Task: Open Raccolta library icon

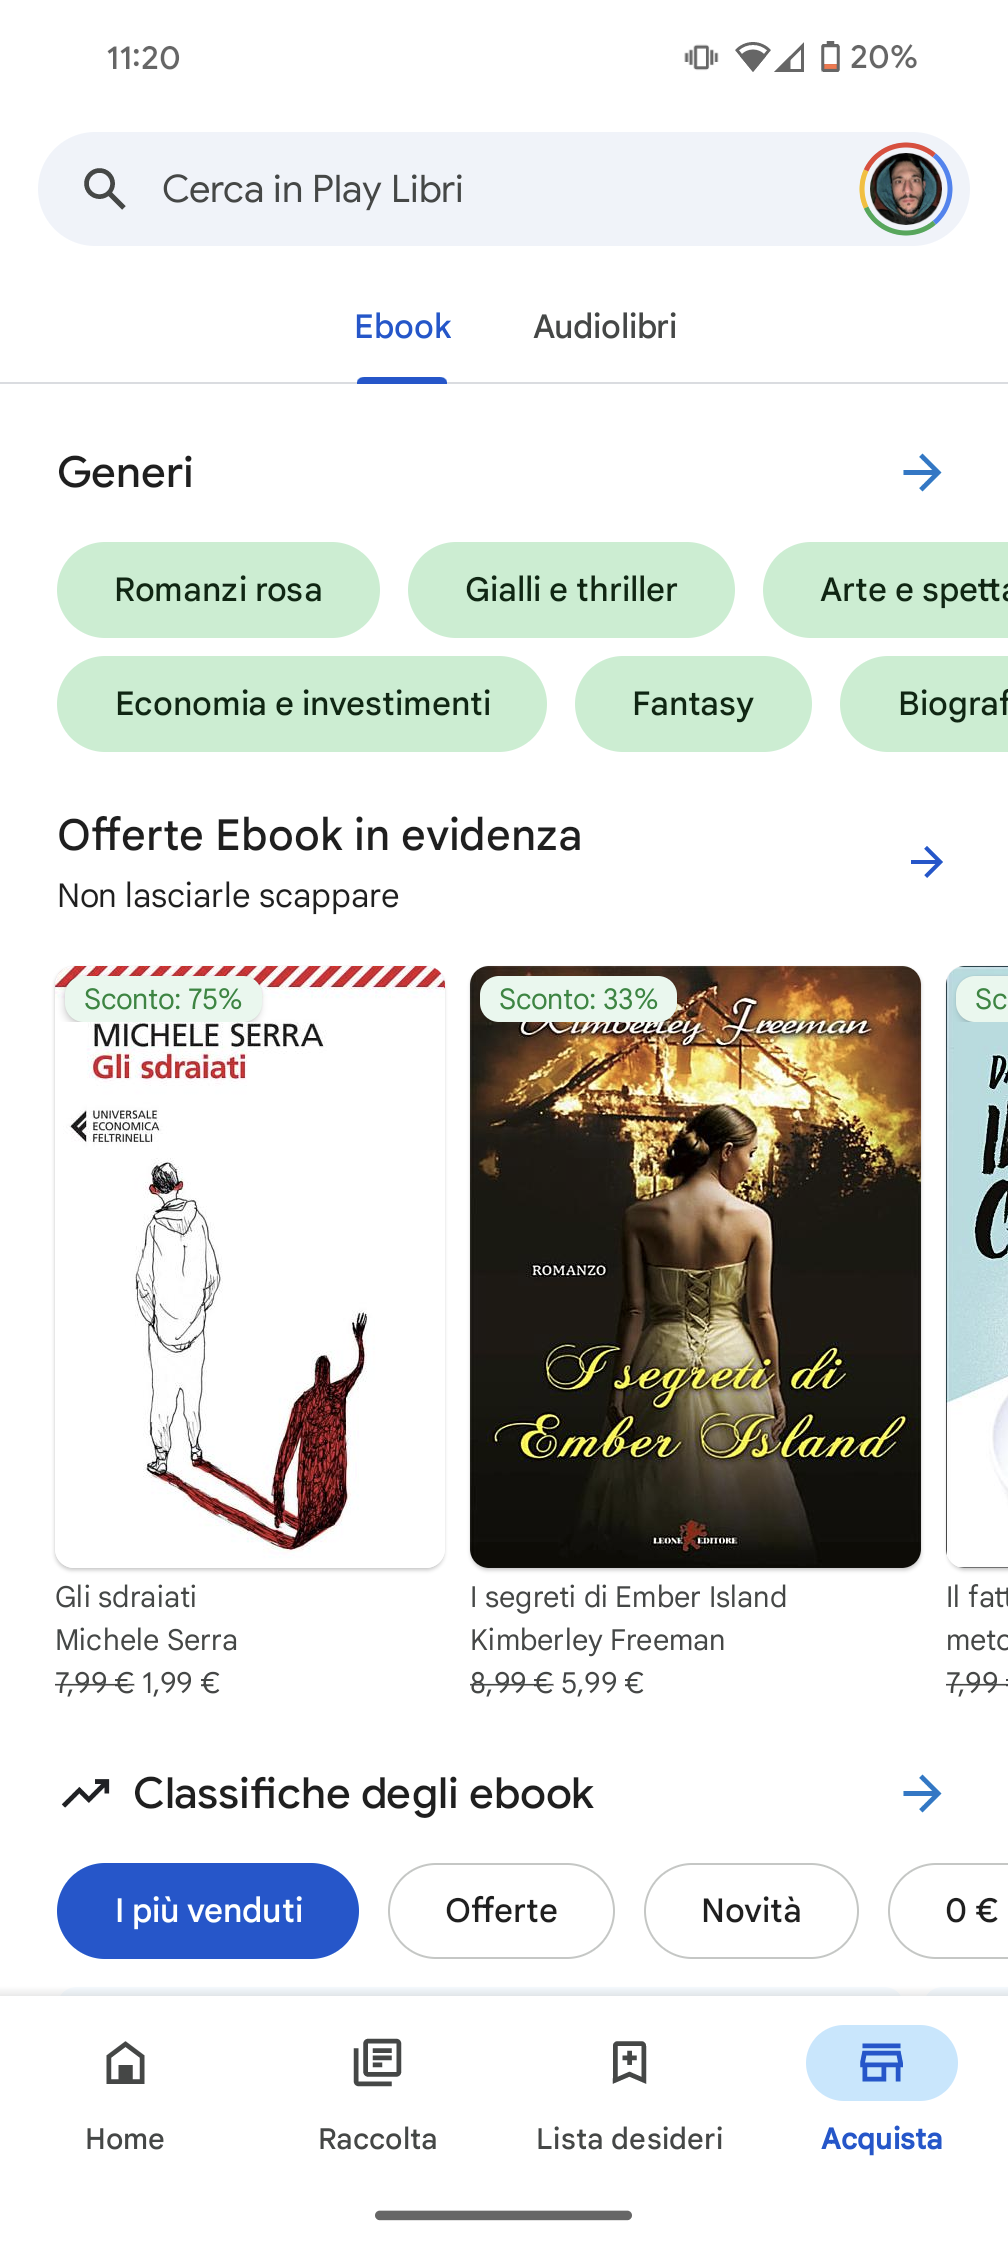Action: click(377, 2063)
